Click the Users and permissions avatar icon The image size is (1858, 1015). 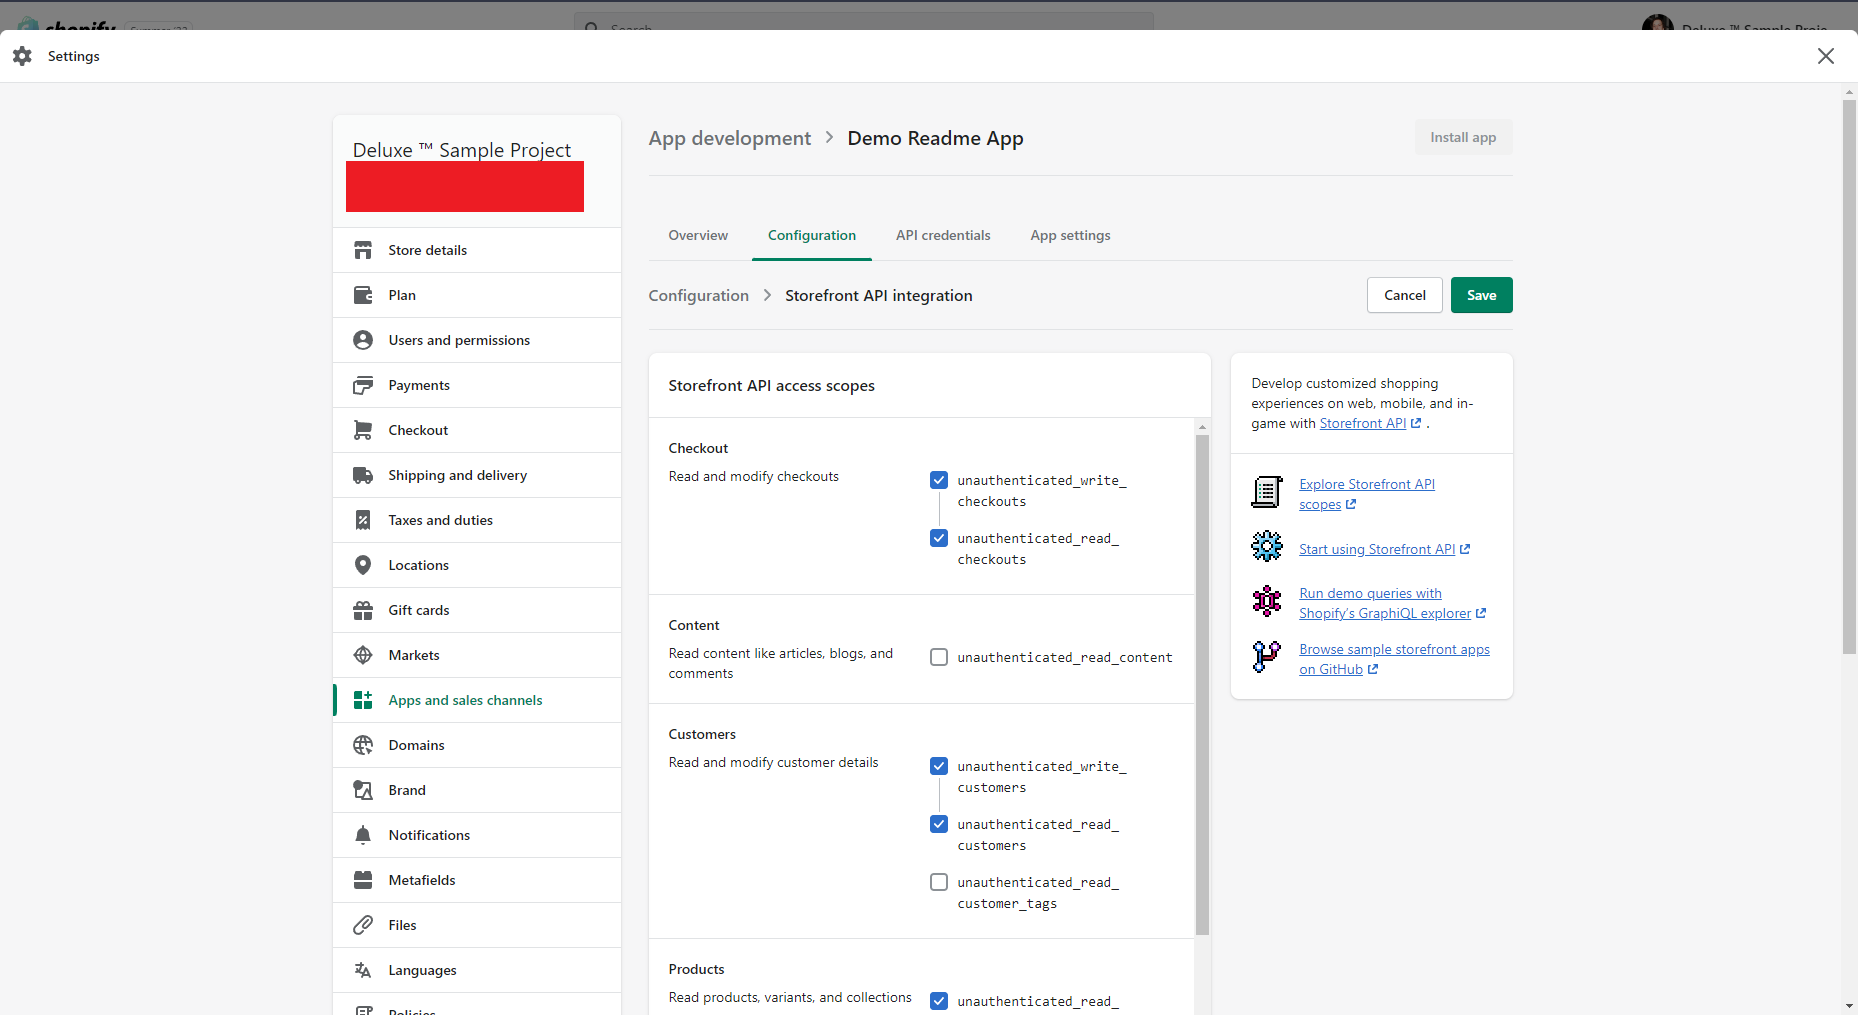coord(363,340)
